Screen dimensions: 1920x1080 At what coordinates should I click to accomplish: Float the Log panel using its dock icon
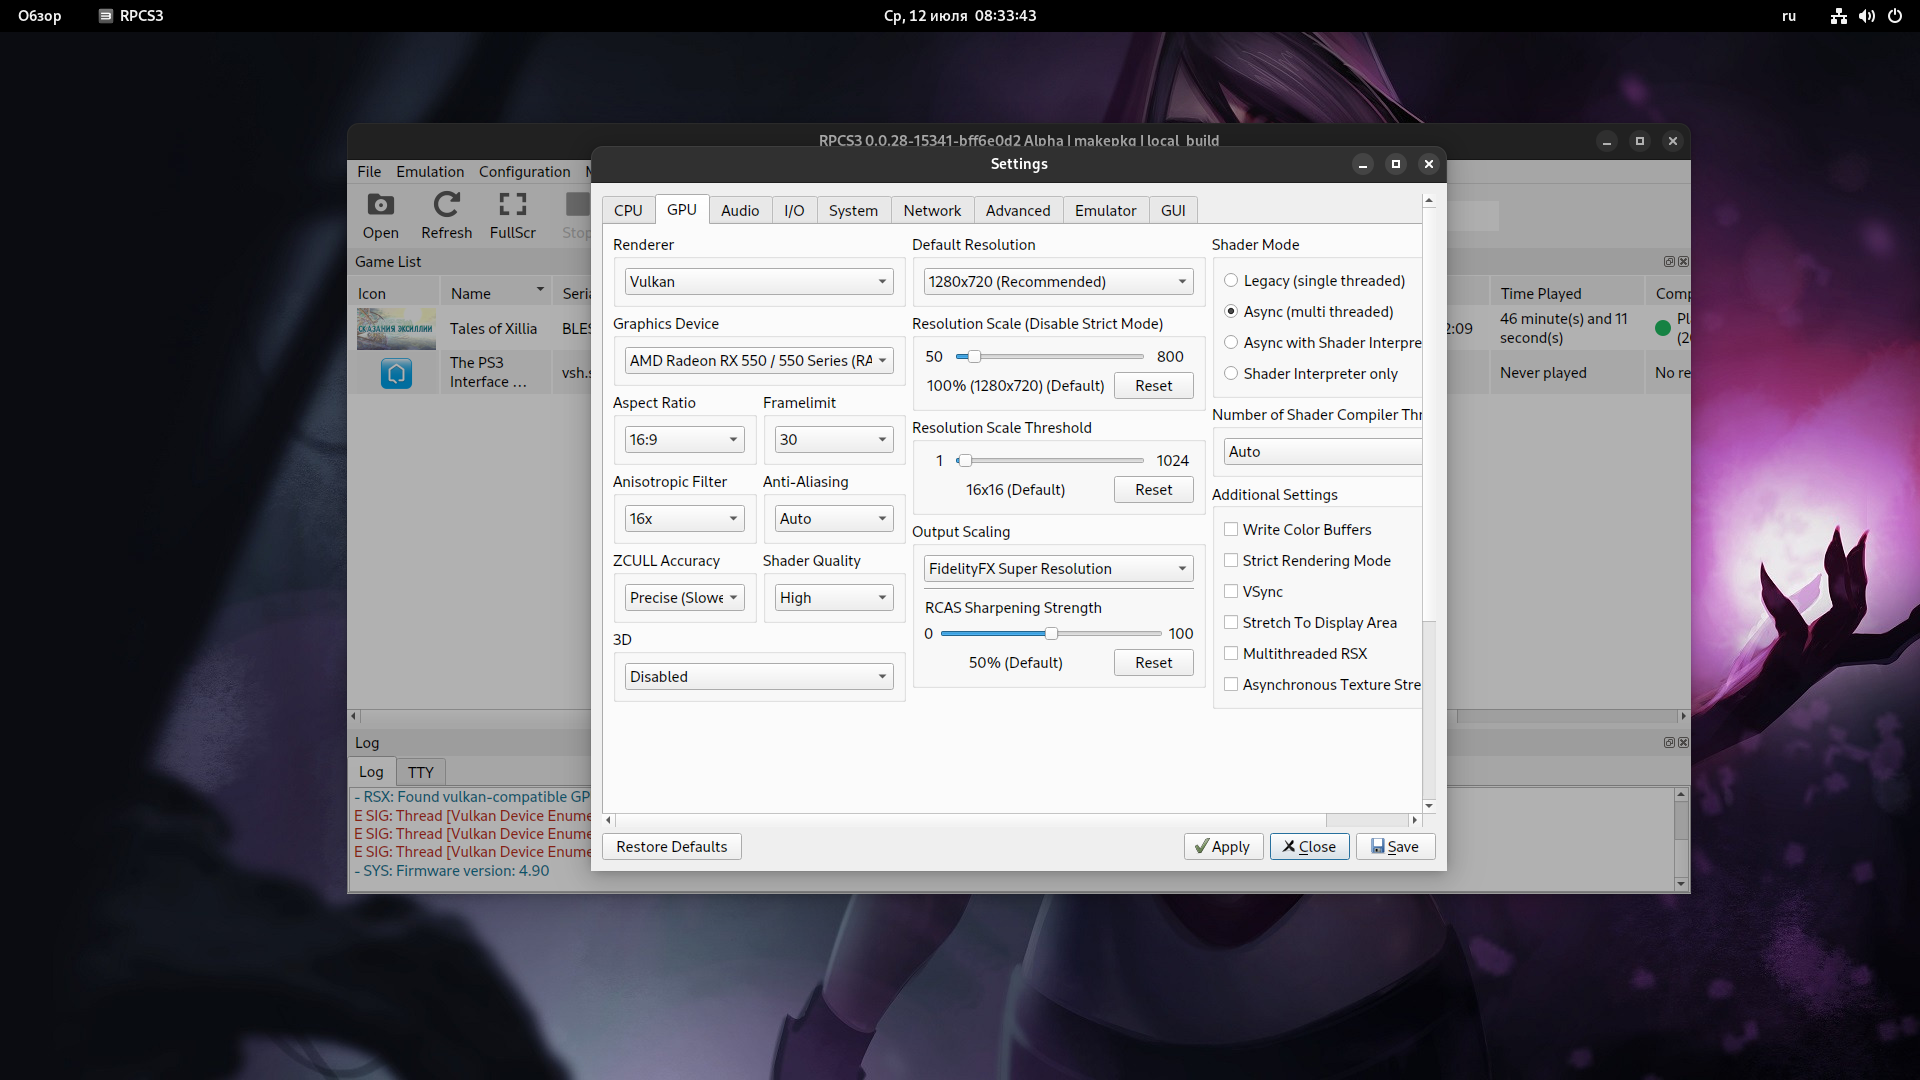[x=1668, y=743]
